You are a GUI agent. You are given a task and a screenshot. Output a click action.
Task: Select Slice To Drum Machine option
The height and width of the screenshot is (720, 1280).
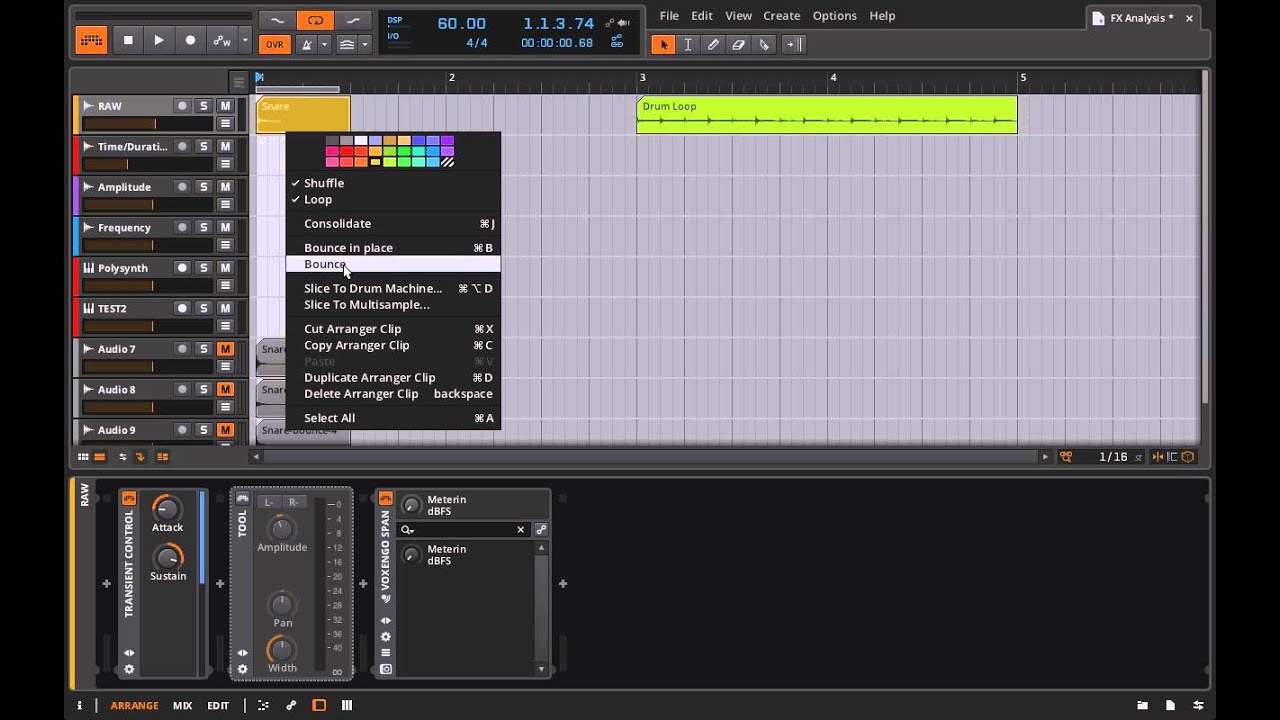click(x=393, y=288)
